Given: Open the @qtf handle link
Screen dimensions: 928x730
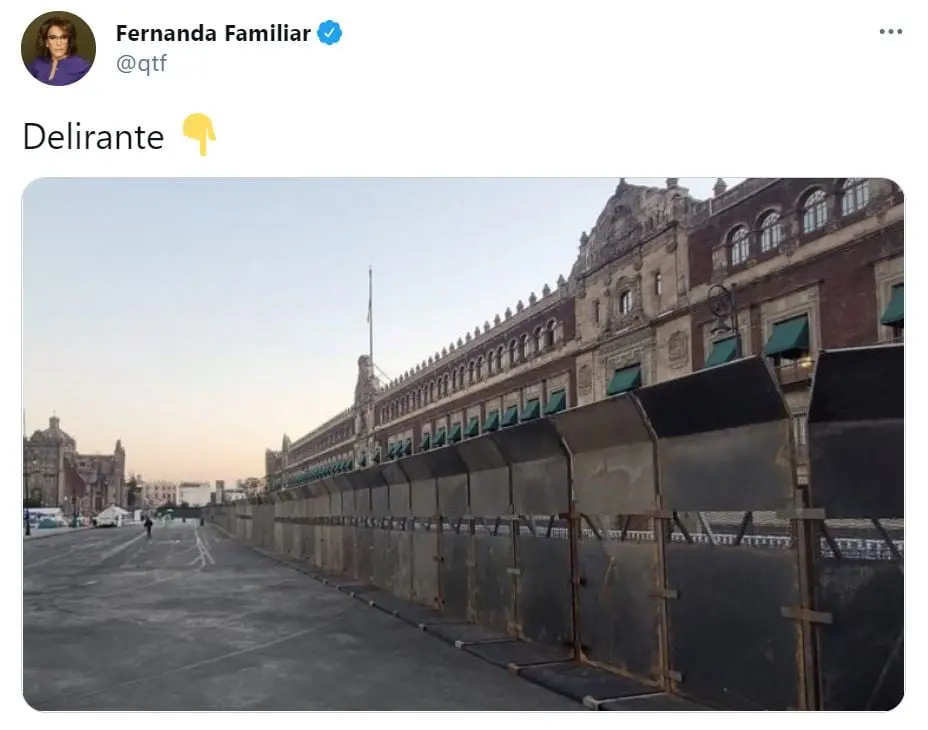Looking at the screenshot, I should click(141, 63).
